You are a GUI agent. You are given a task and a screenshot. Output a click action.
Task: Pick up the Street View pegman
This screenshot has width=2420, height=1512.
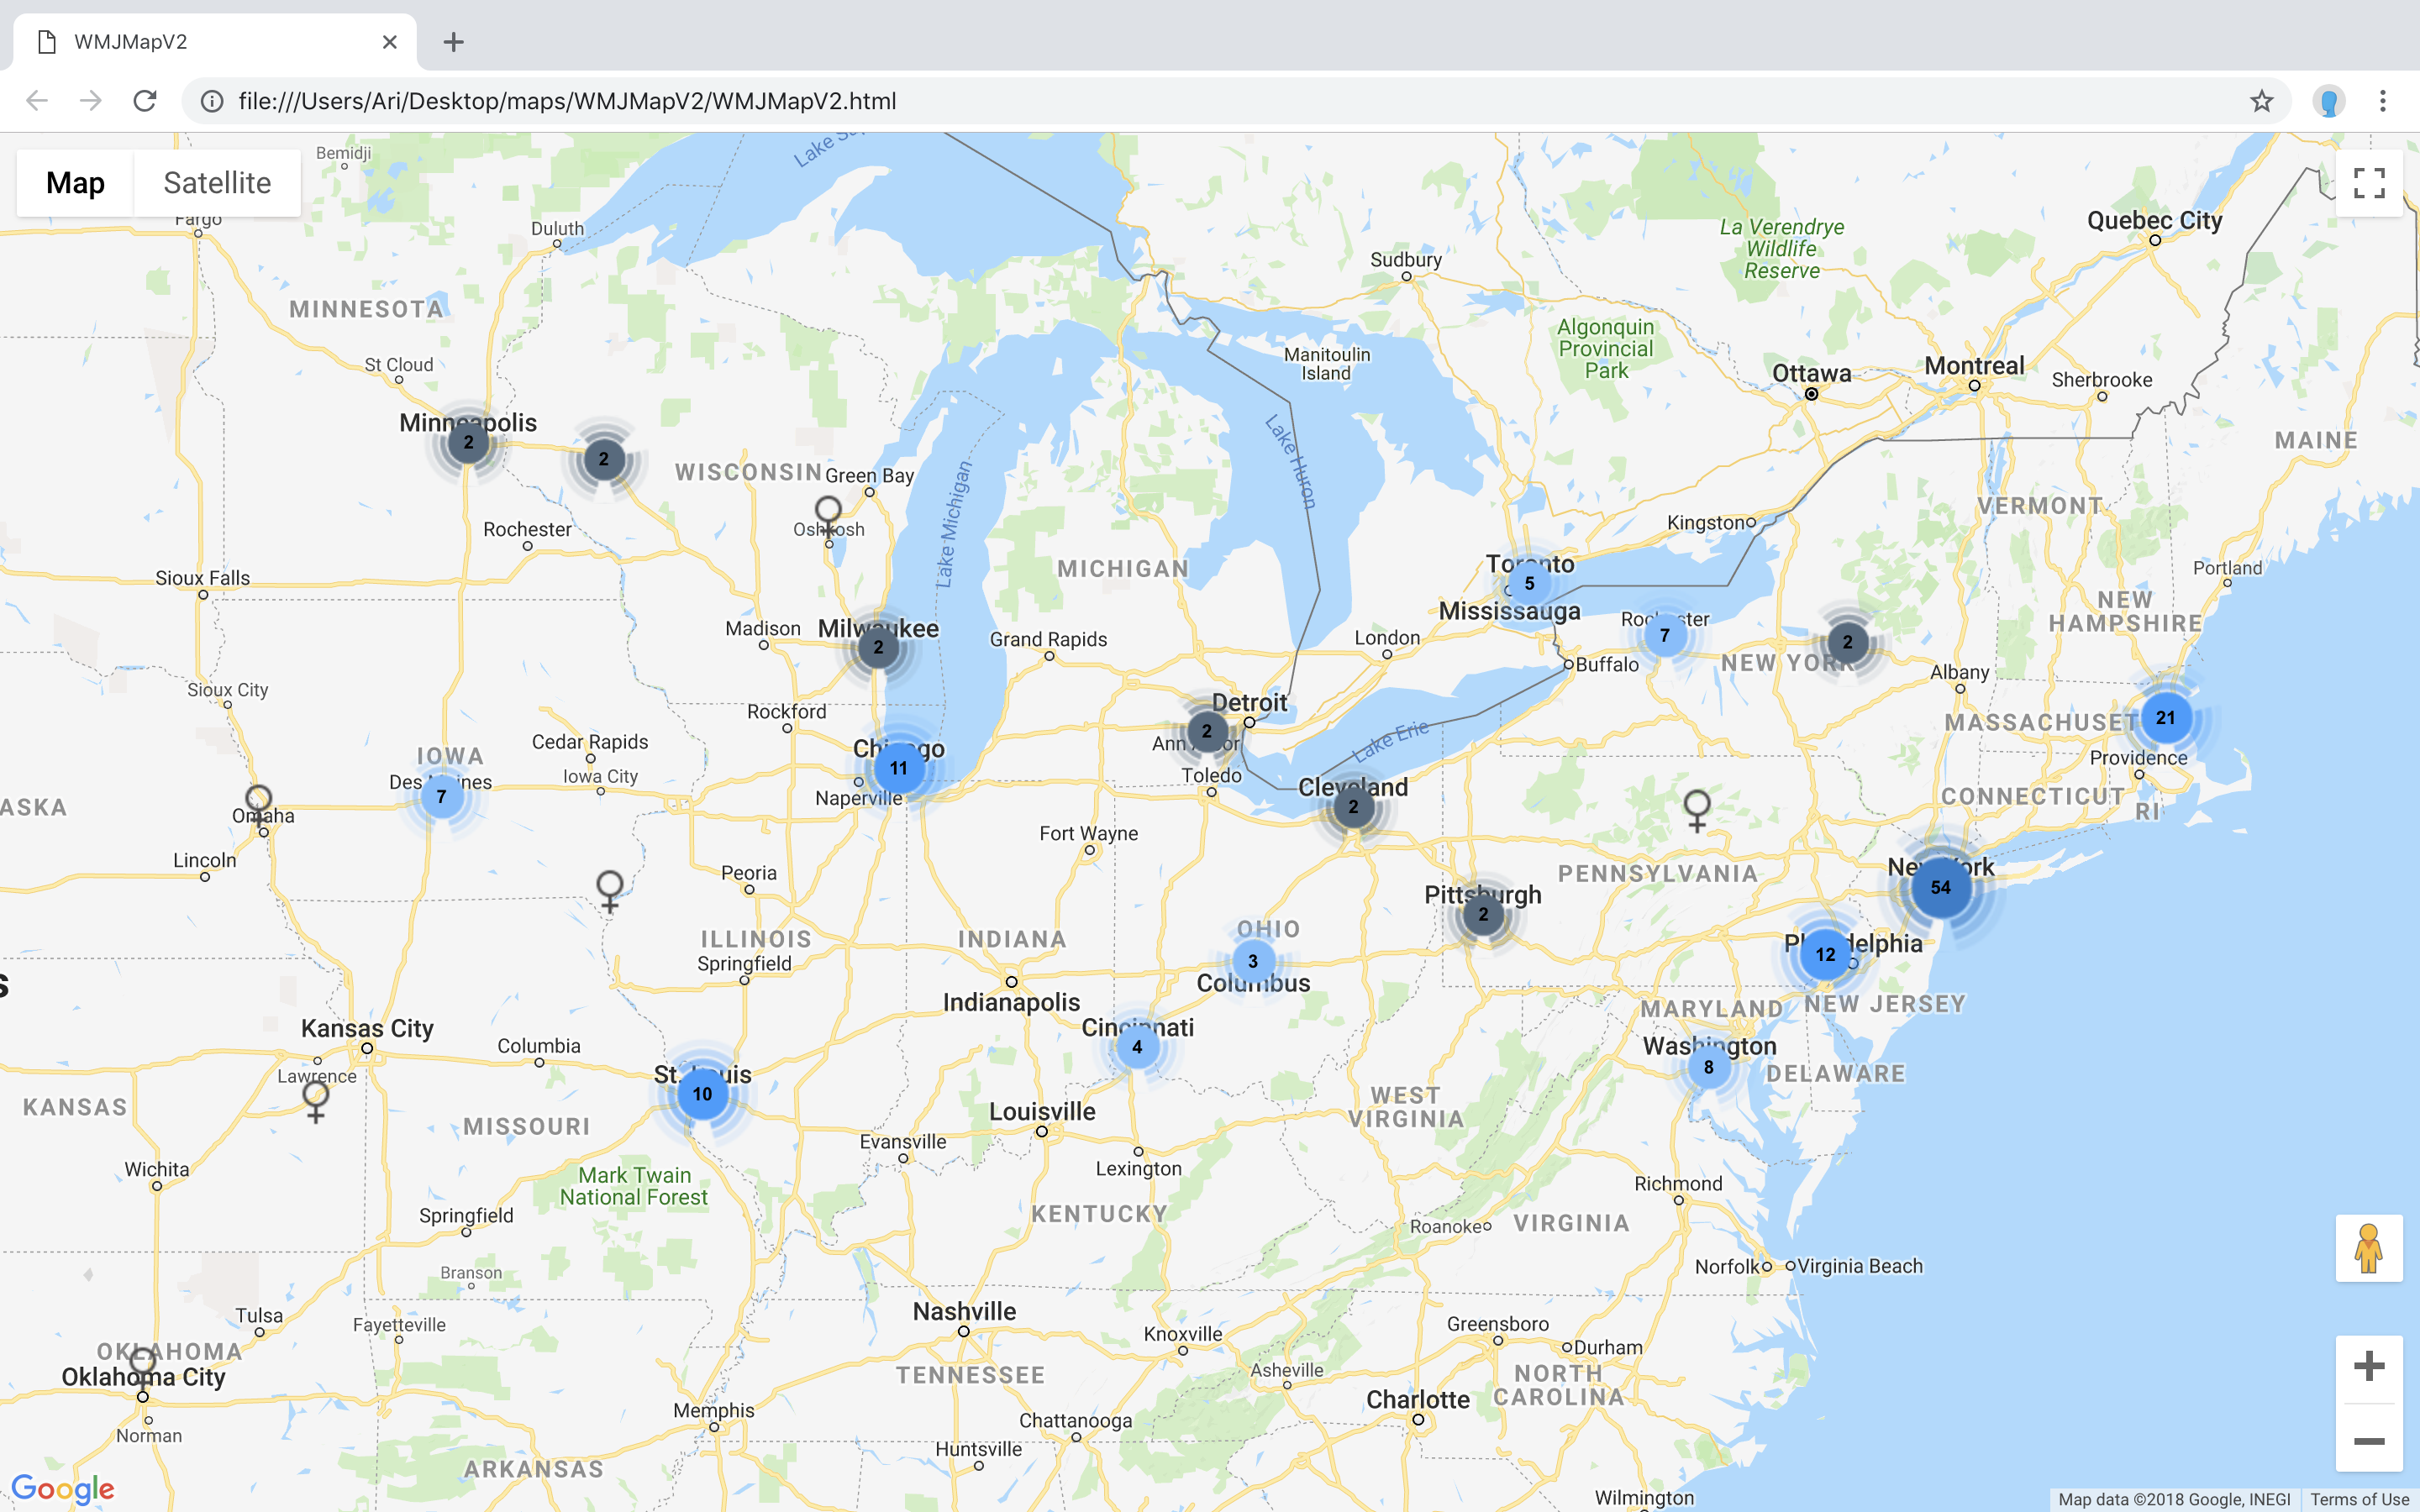pos(2369,1248)
